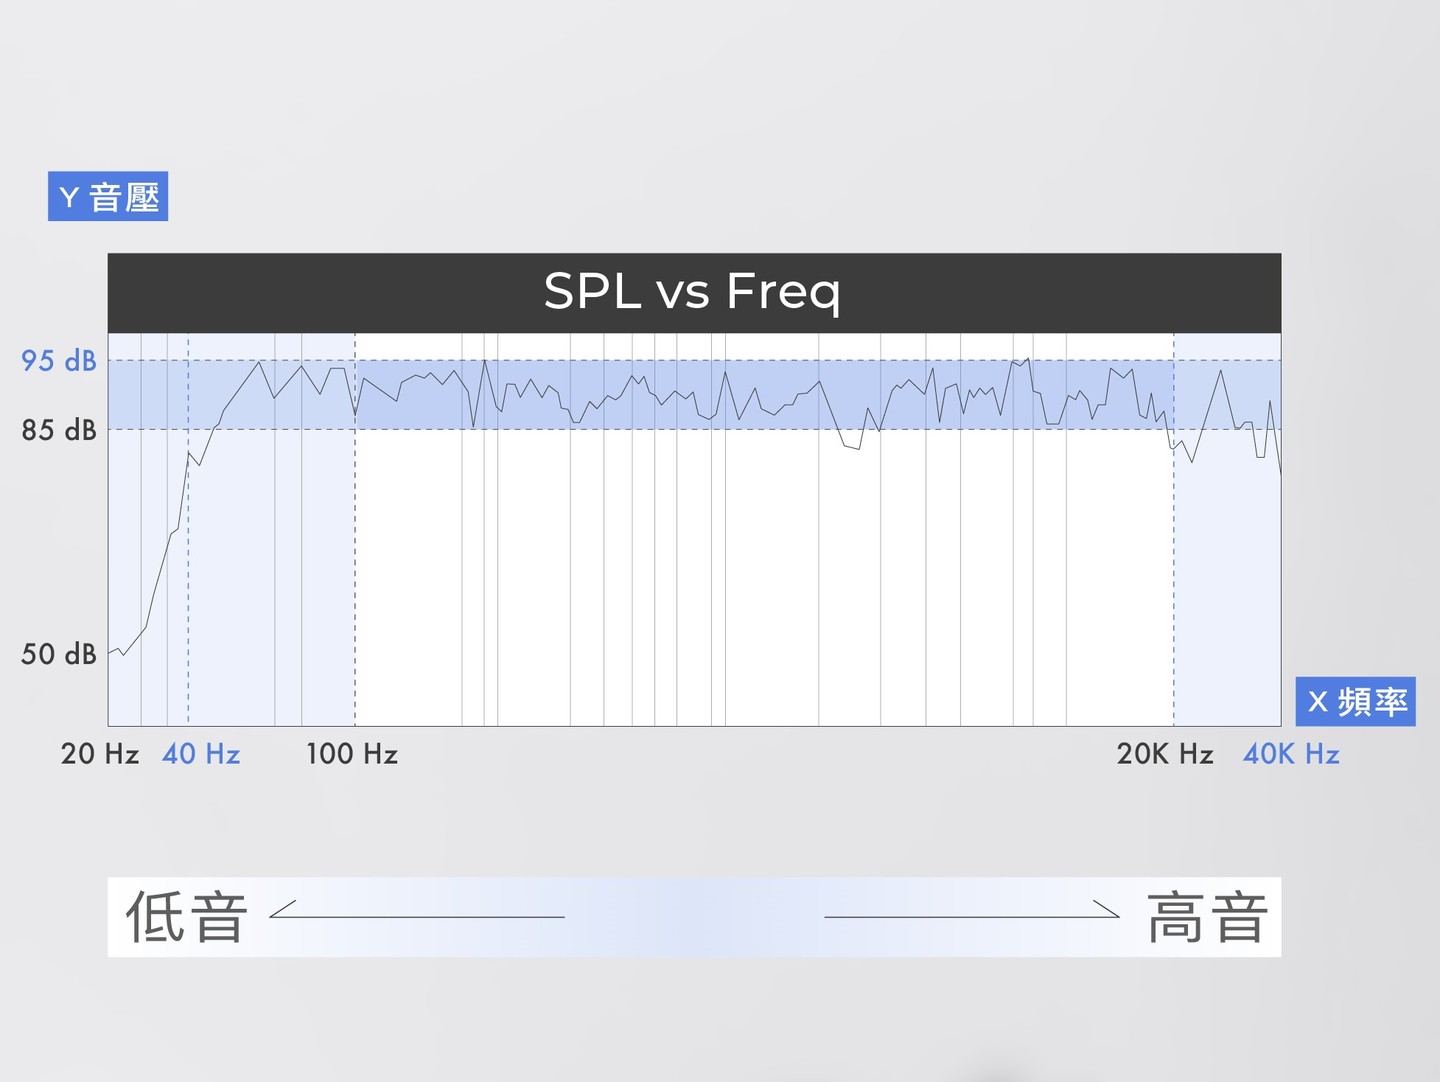Click the 20 Hz frequency label

99,754
